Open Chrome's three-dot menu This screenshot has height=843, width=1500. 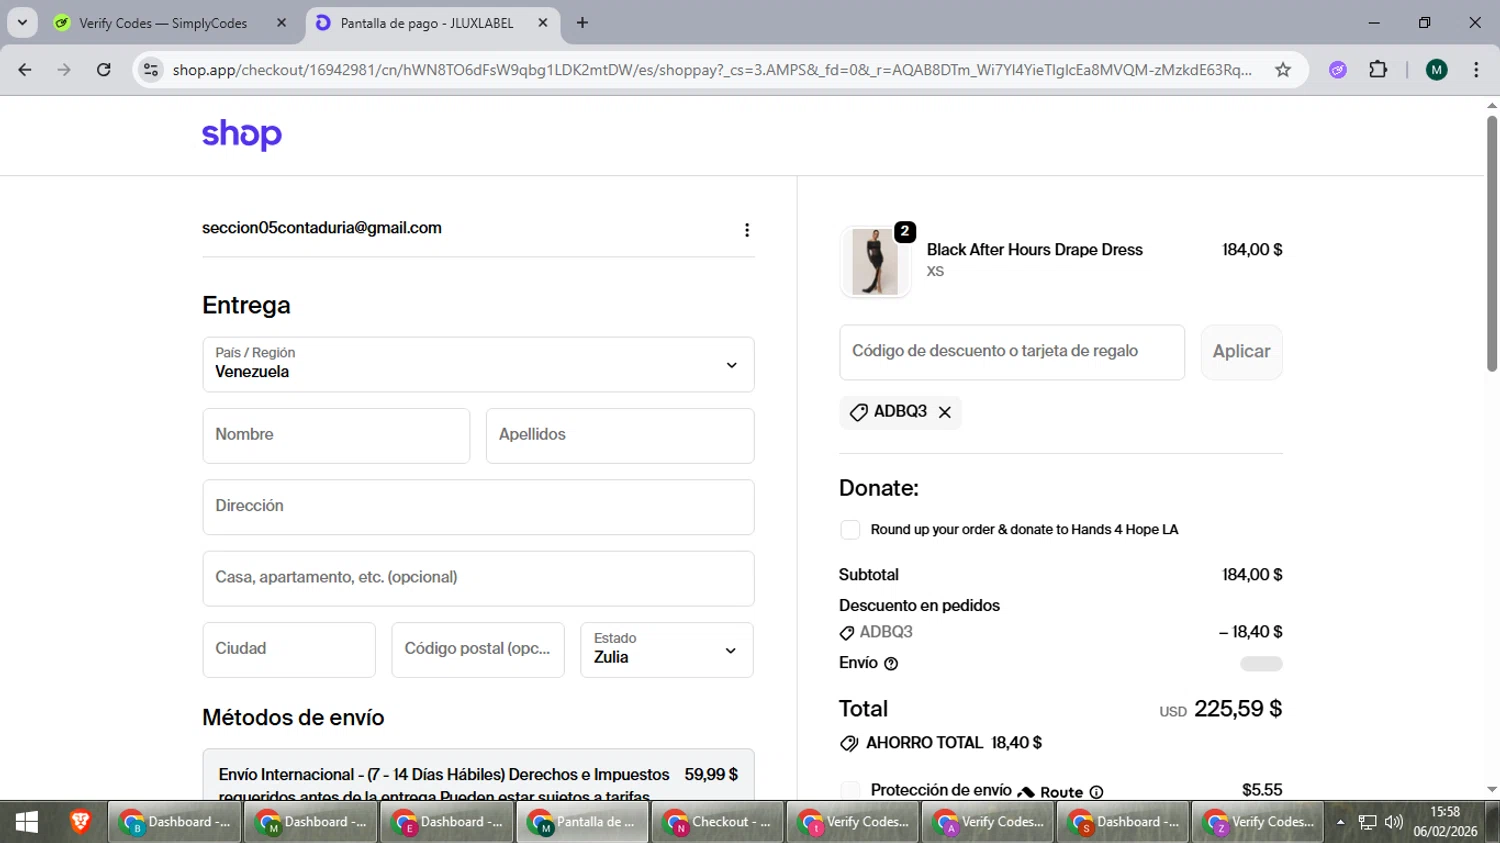coord(1476,70)
